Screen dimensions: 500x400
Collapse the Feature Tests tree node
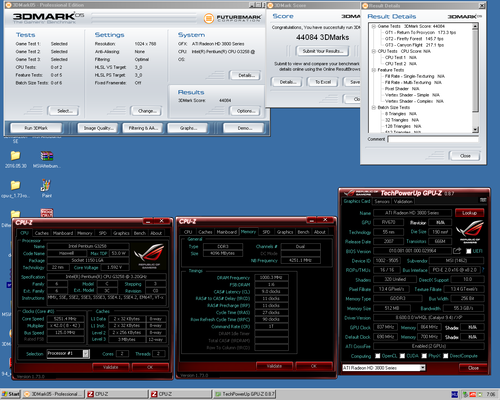(x=374, y=70)
